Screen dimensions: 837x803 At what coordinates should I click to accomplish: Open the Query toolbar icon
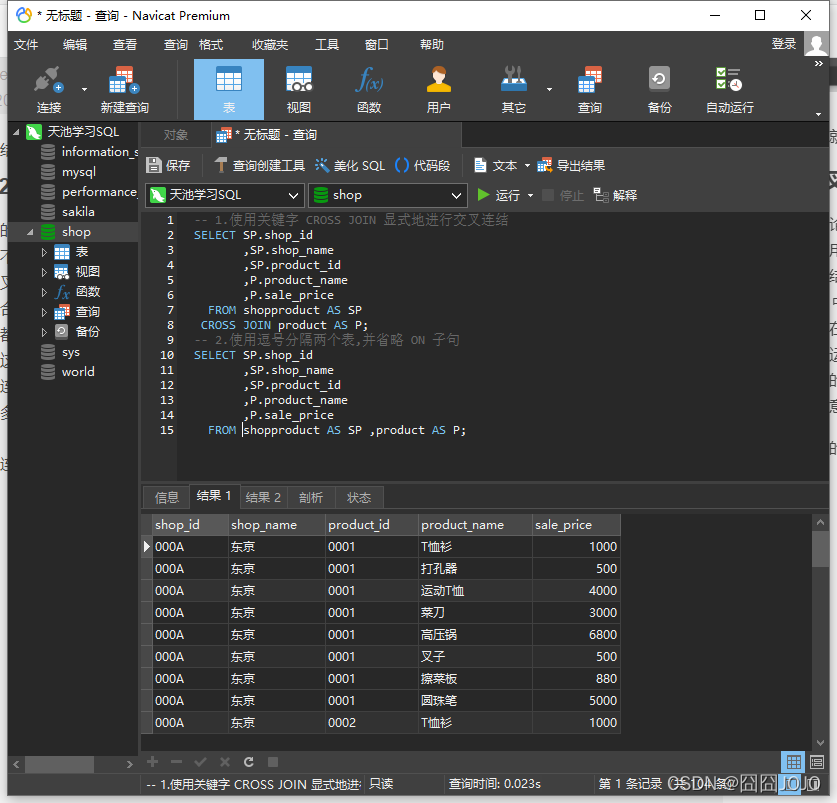point(589,90)
